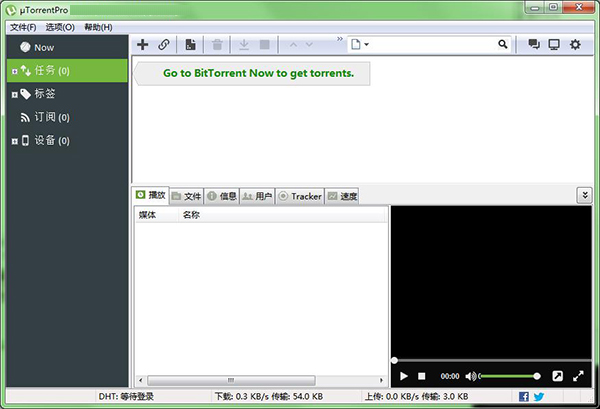Click the 上传 speed status entry
This screenshot has width=600, height=409.
416,397
